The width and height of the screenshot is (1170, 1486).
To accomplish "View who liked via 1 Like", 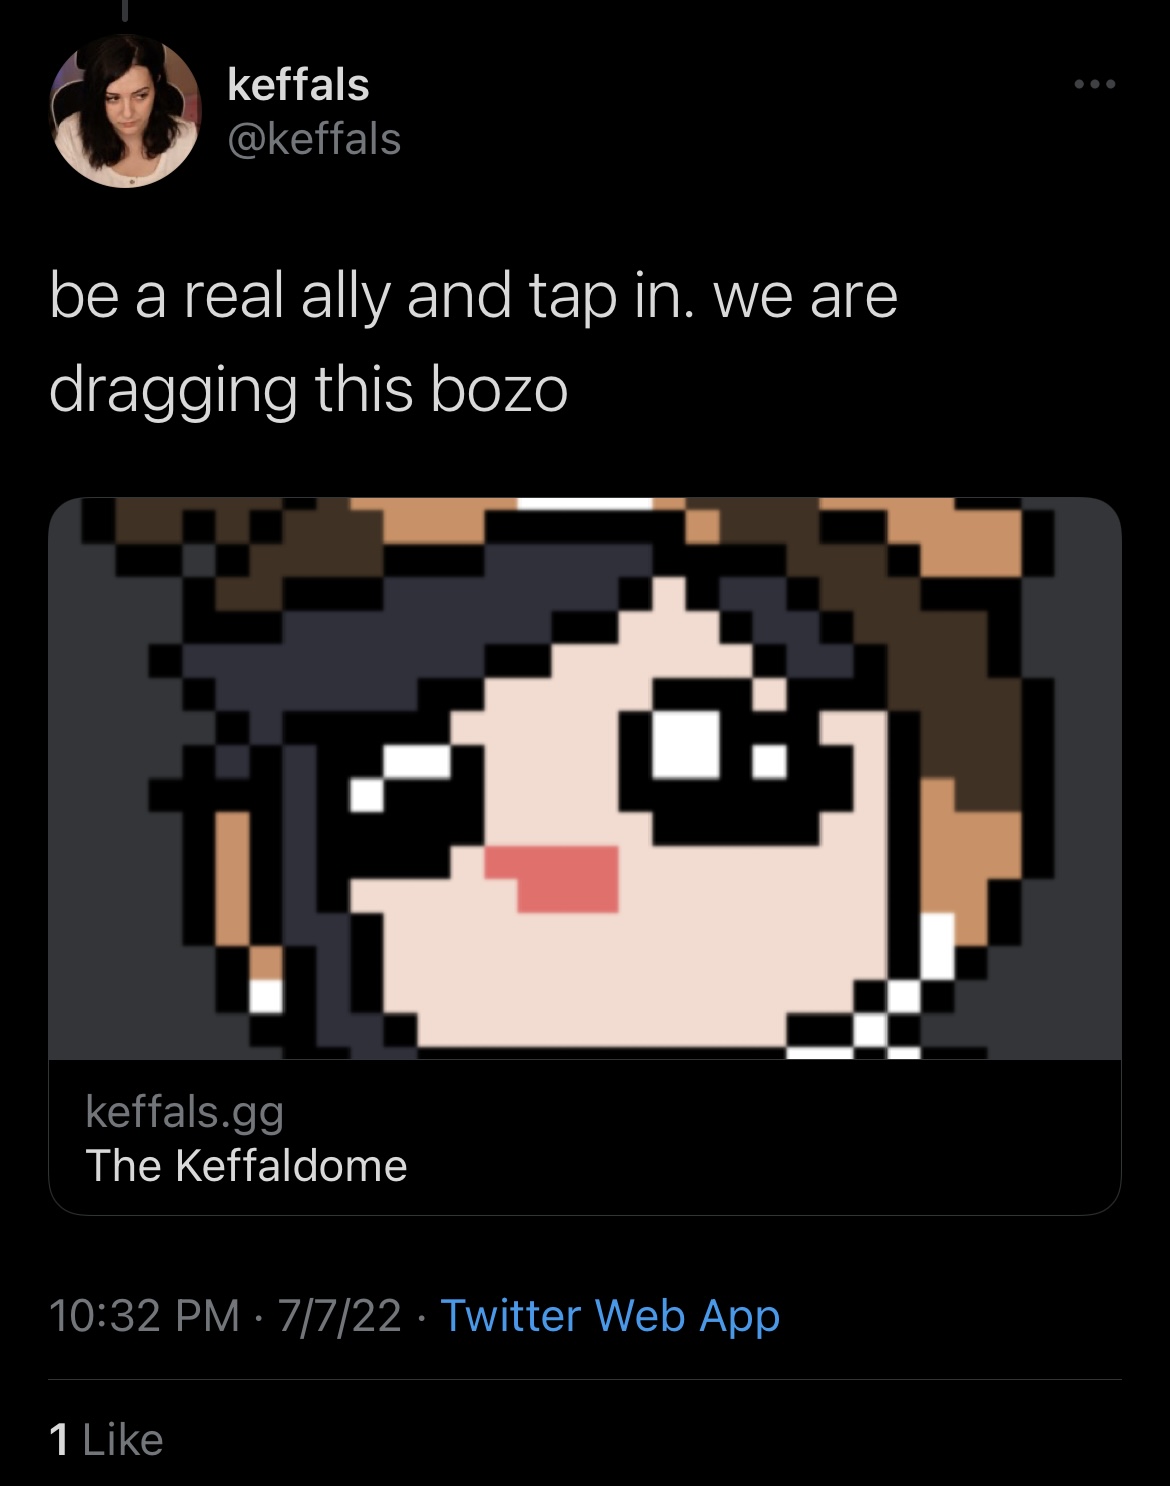I will pyautogui.click(x=106, y=1440).
